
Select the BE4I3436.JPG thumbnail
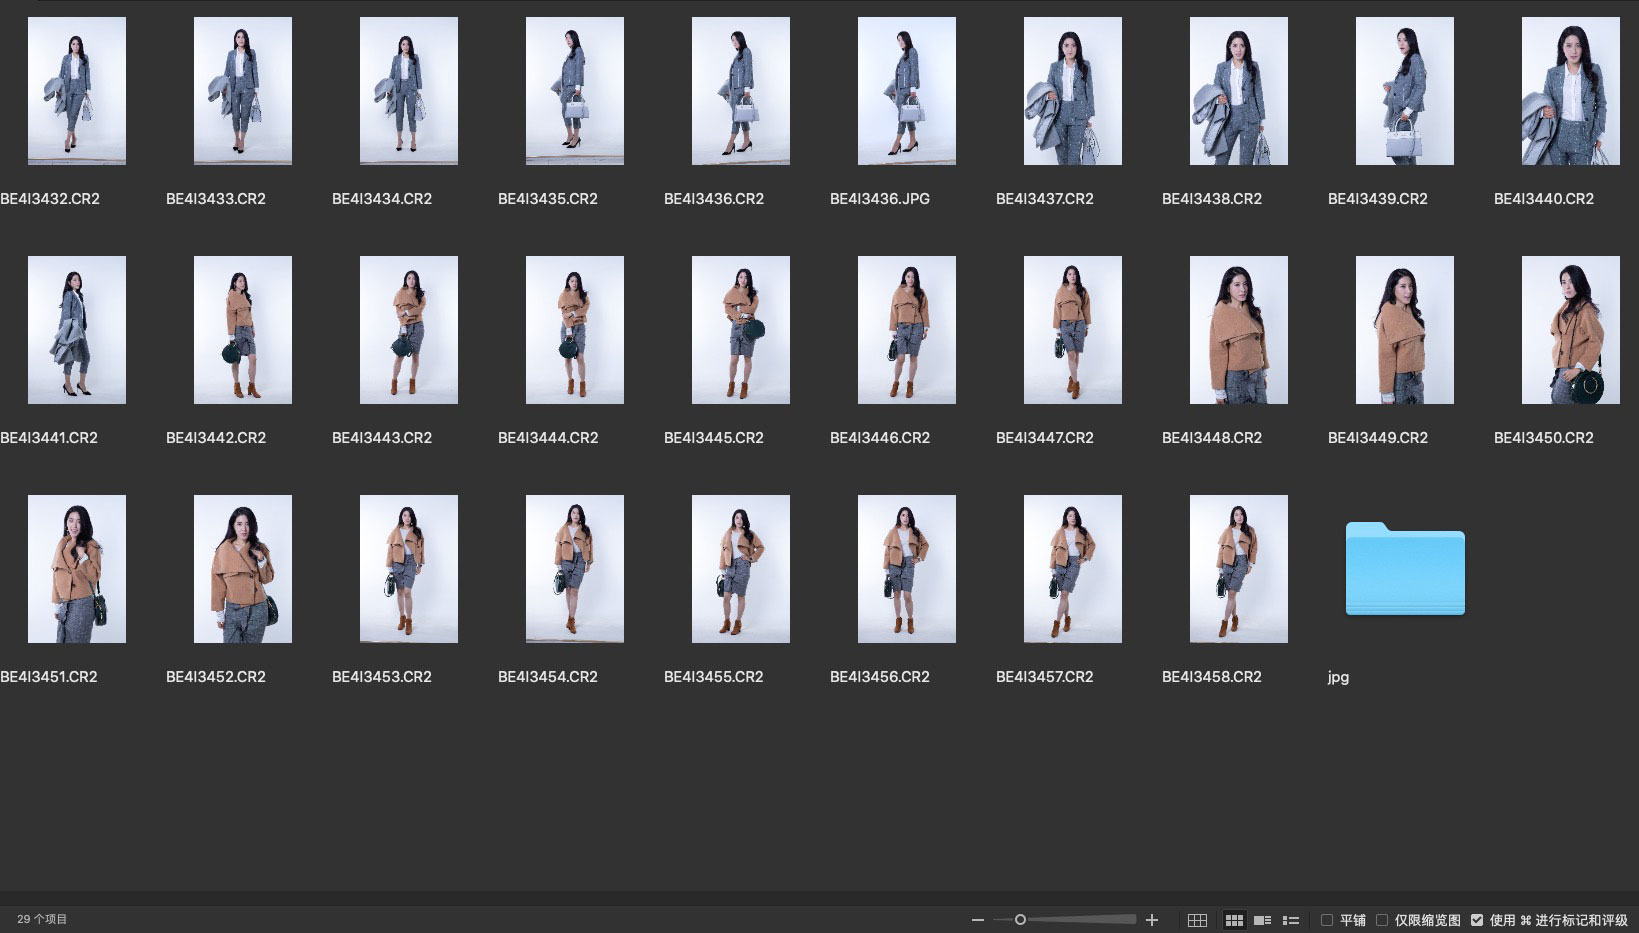[x=906, y=91]
